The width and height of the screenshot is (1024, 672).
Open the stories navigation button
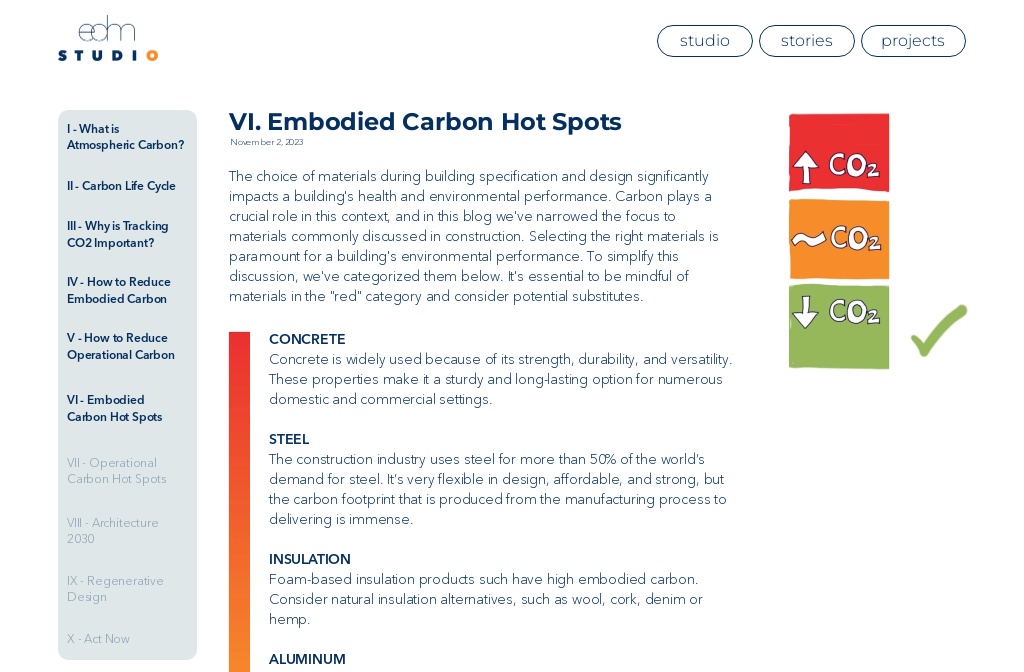[x=807, y=41]
